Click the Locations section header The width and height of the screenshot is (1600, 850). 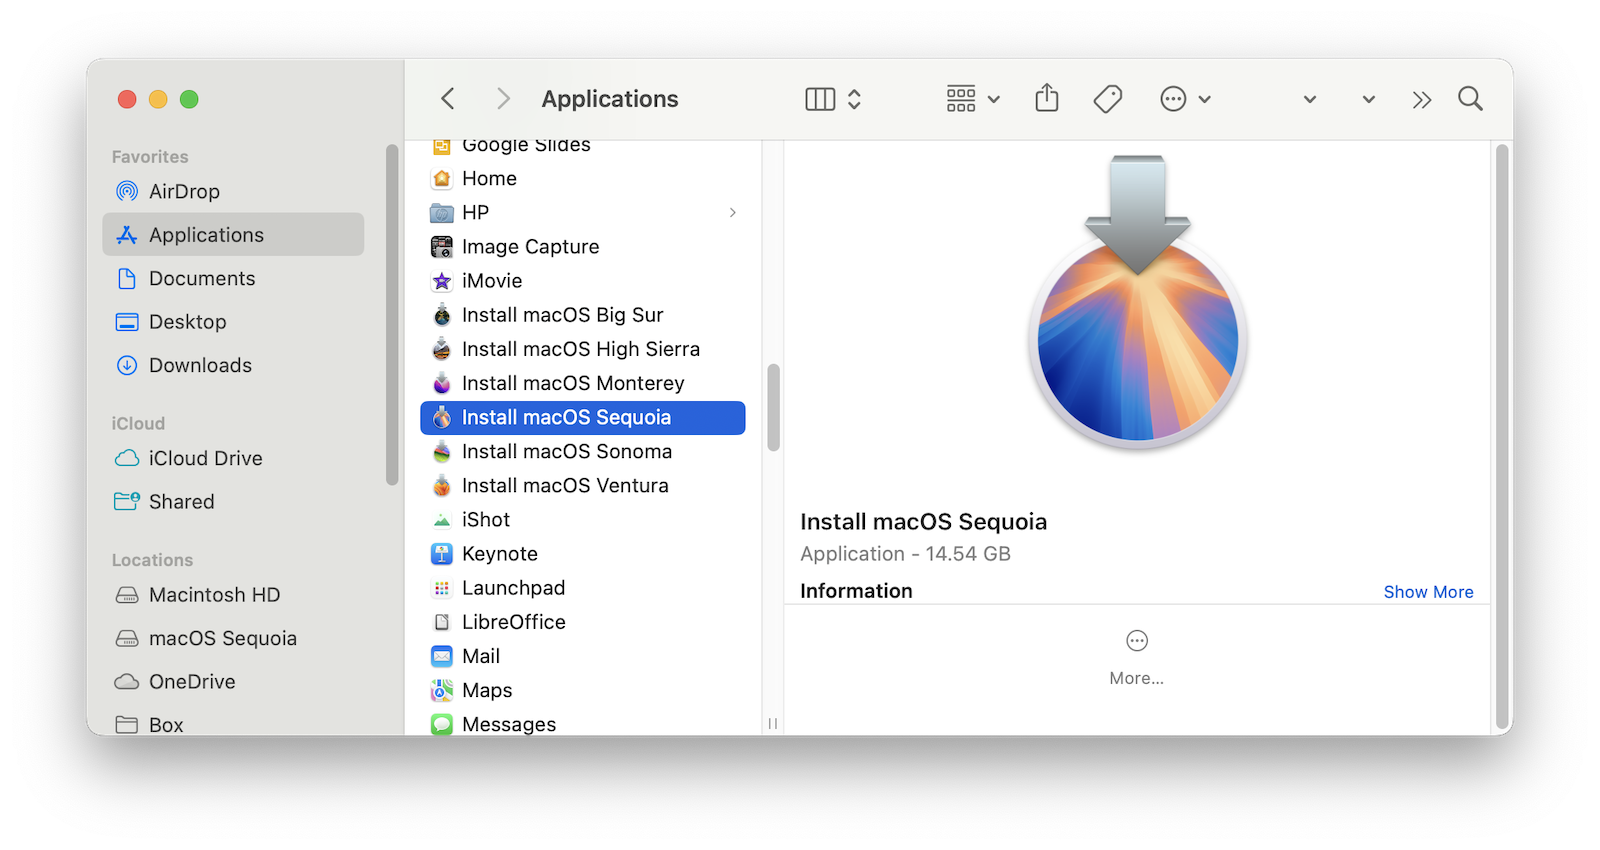(x=152, y=560)
